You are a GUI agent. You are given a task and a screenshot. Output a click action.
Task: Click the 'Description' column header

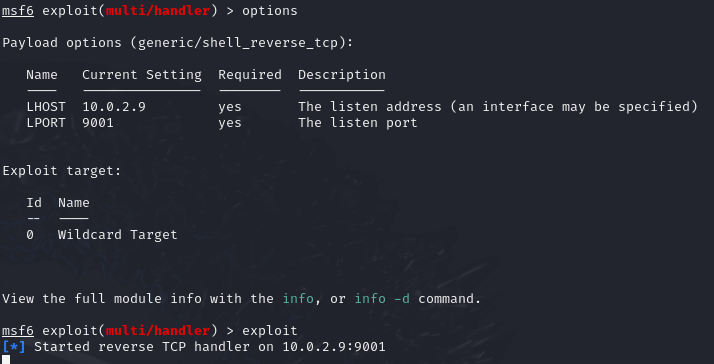pyautogui.click(x=342, y=75)
